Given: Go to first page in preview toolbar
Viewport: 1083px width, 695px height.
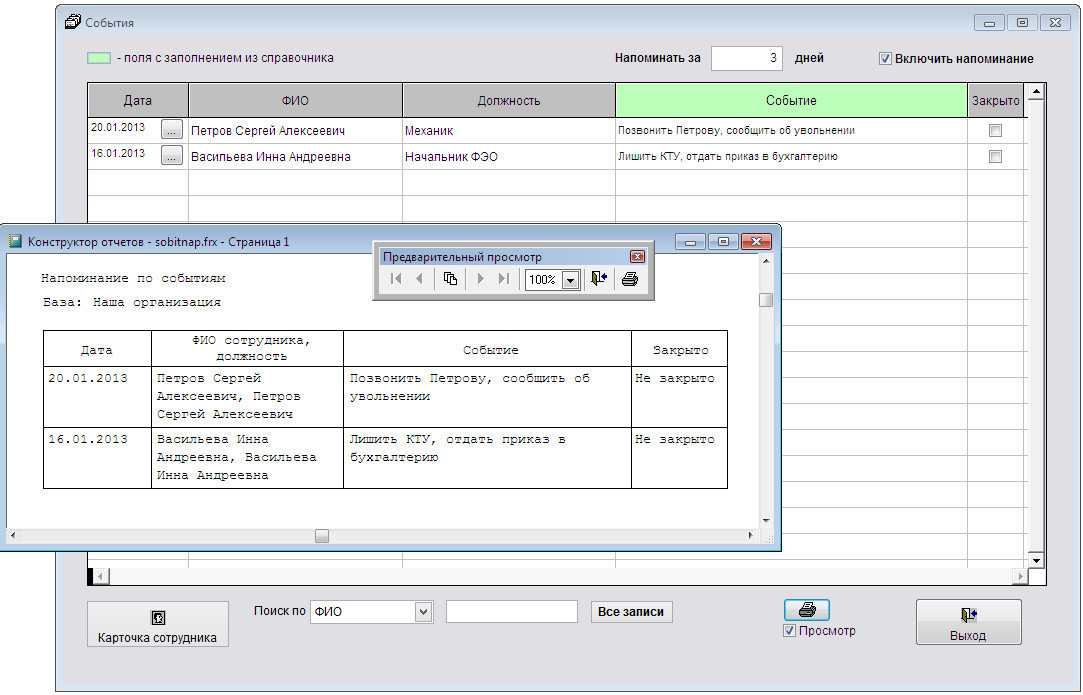Looking at the screenshot, I should (x=396, y=280).
